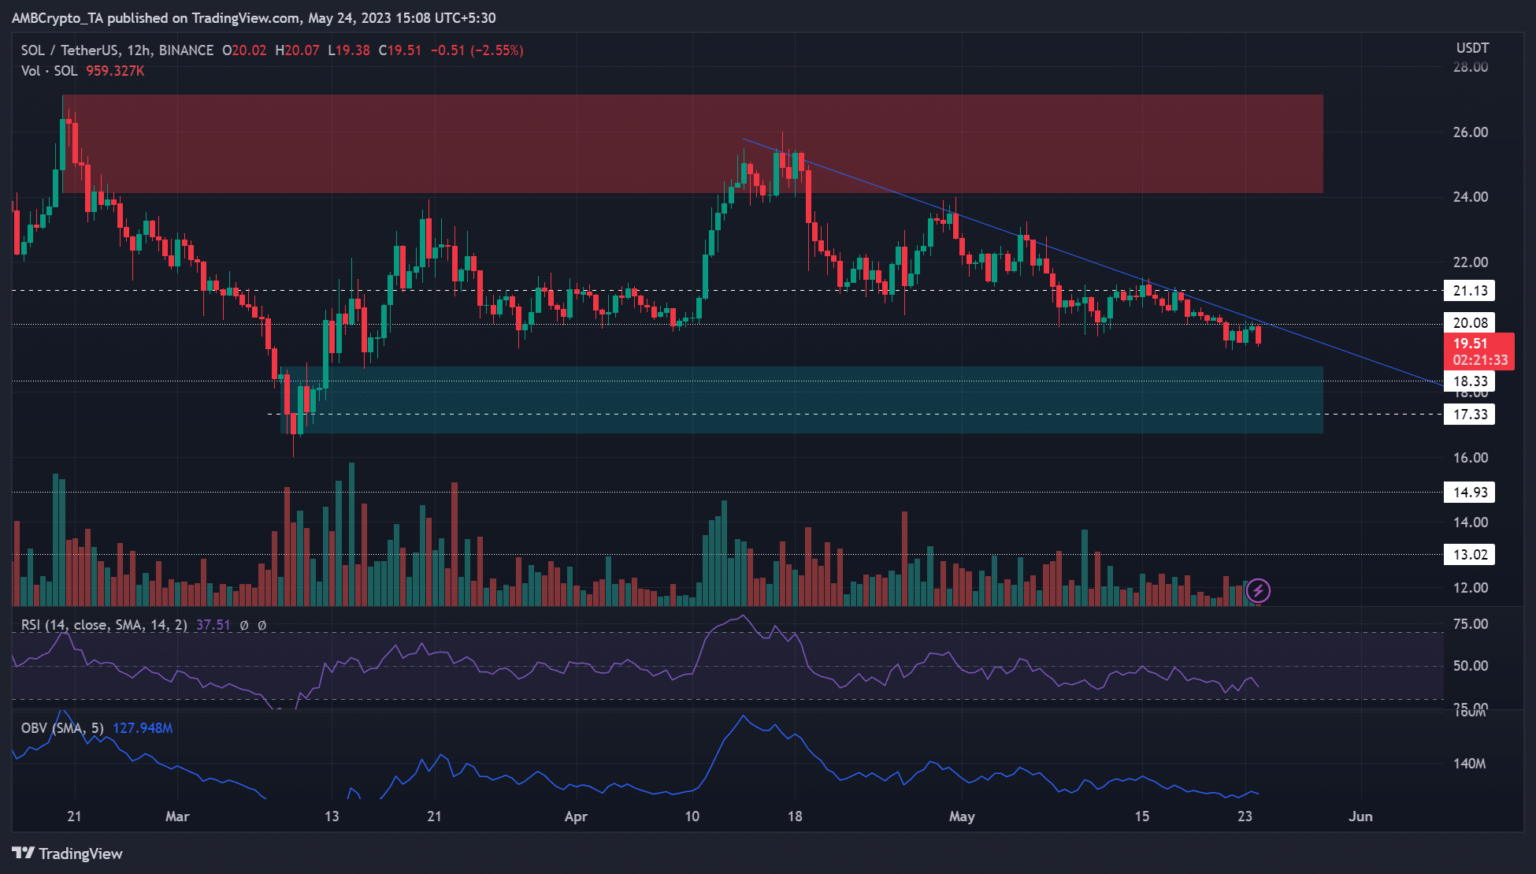1536x874 pixels.
Task: Select the May label on time axis
Action: (961, 817)
